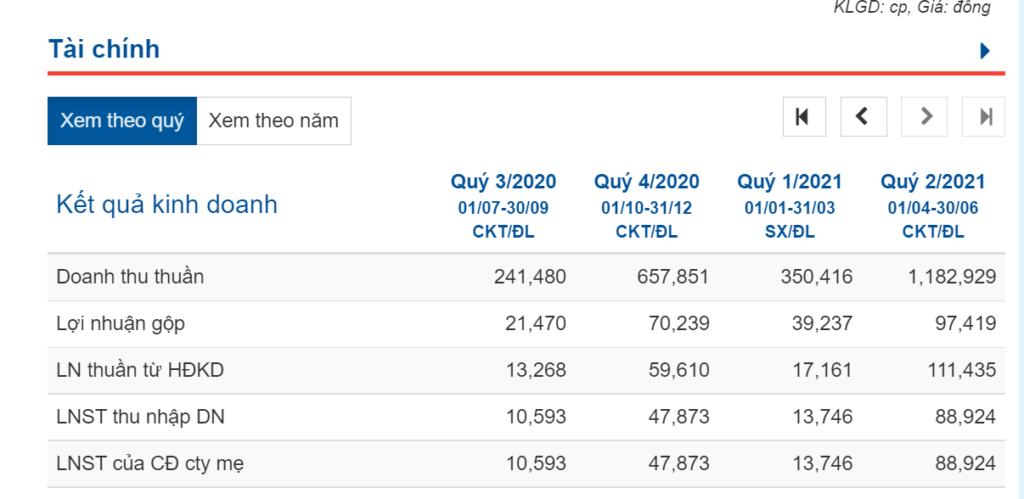Open the 'Tài chính' heading link
Viewport: 1024px width, 499px height.
pyautogui.click(x=104, y=49)
